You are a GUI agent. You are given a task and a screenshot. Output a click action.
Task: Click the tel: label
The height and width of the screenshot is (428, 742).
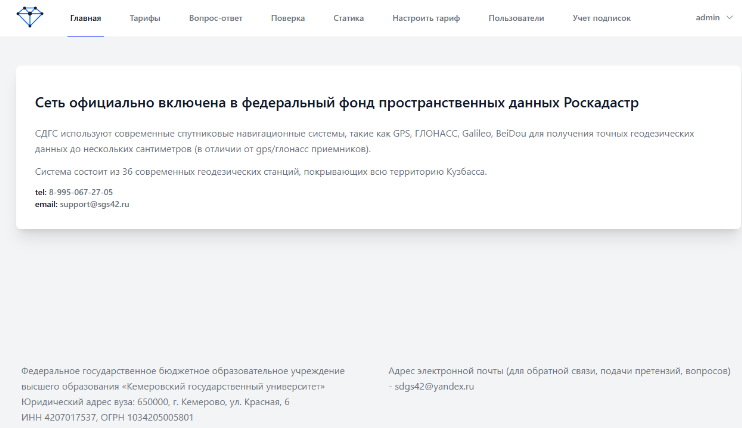click(41, 192)
